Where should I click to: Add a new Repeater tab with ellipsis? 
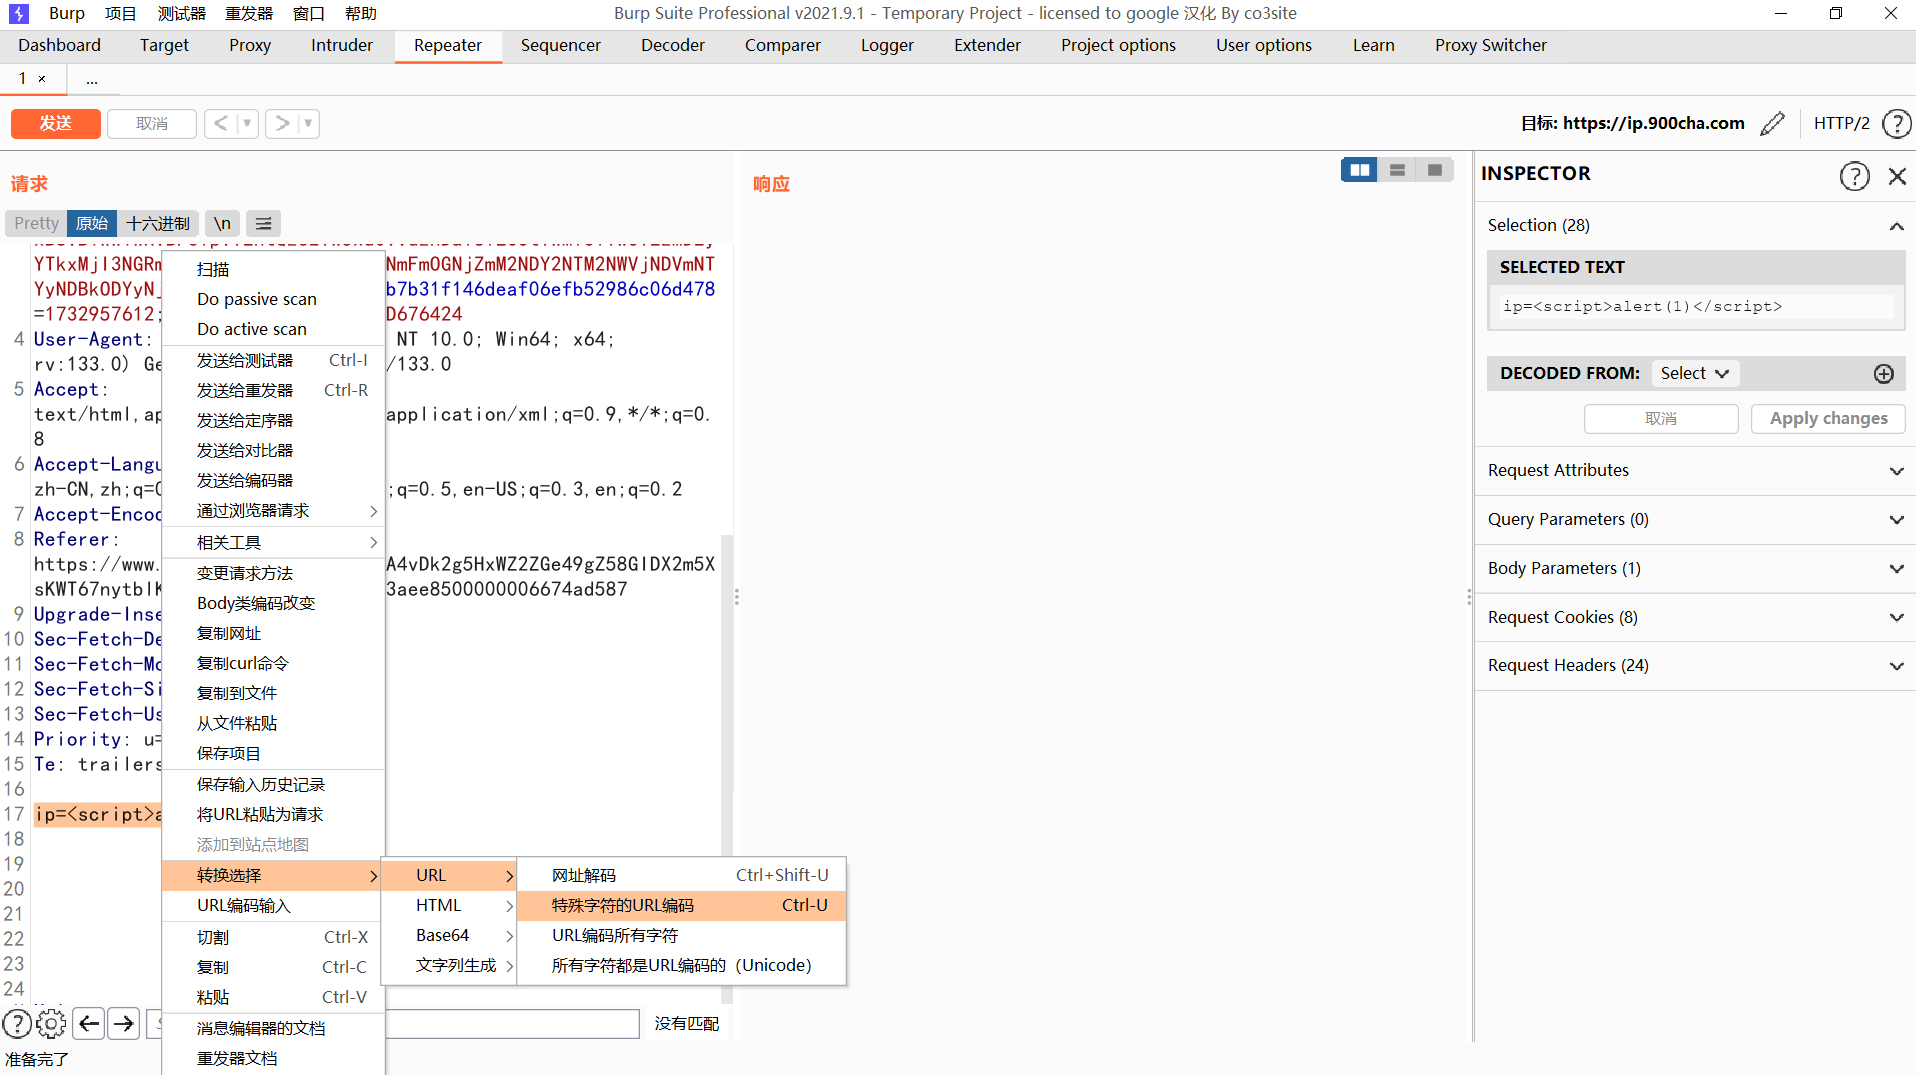(92, 79)
